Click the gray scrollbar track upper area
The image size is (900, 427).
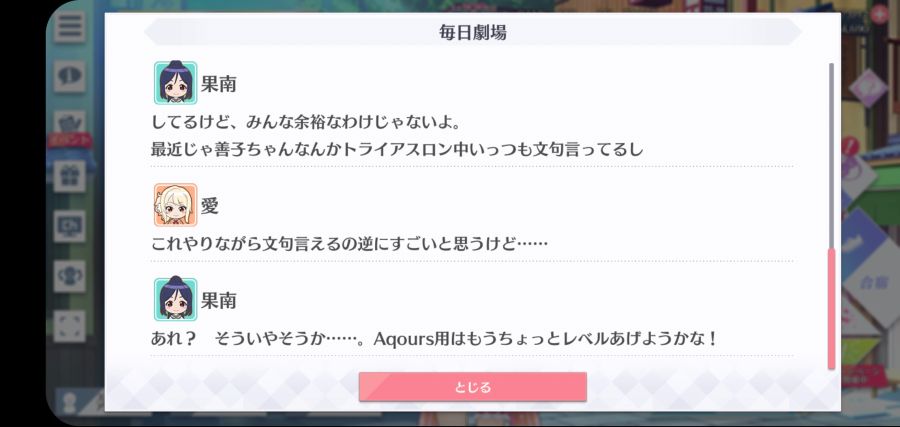point(831,155)
